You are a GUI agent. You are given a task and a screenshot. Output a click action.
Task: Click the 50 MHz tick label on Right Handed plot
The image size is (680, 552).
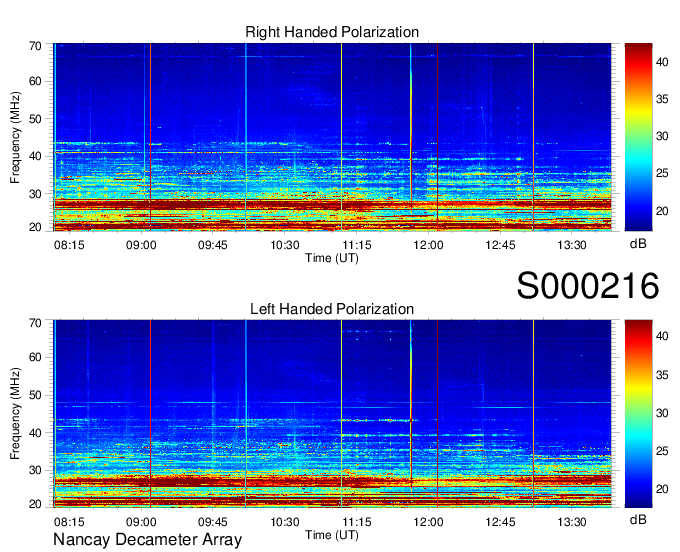click(x=35, y=119)
